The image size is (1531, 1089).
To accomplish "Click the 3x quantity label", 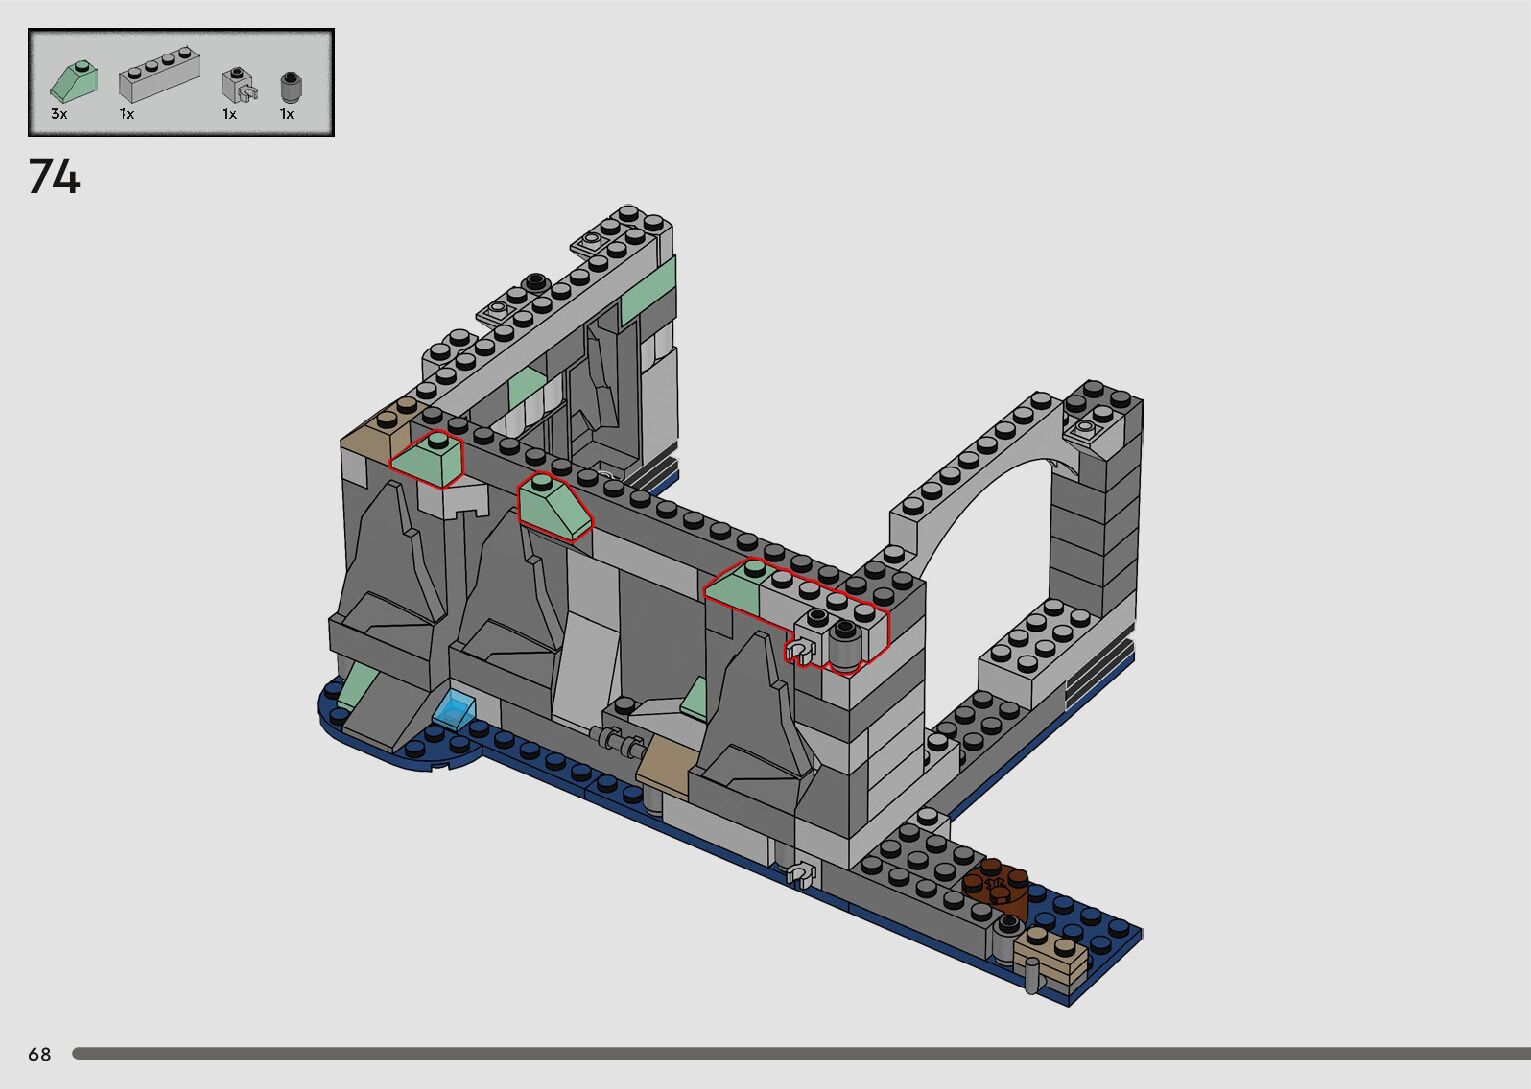I will pyautogui.click(x=59, y=114).
